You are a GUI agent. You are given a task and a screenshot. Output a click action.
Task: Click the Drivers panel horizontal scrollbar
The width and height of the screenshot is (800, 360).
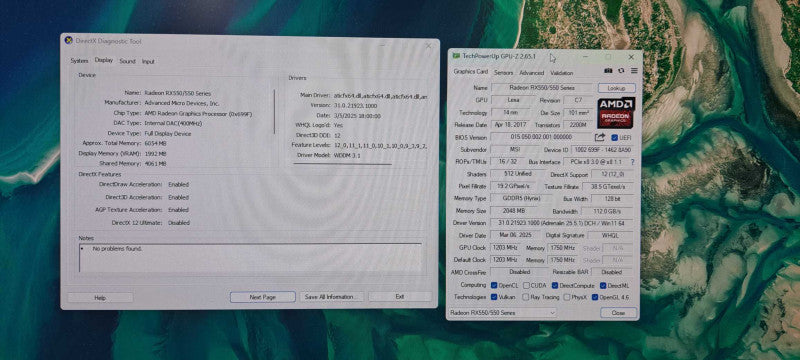tap(342, 164)
